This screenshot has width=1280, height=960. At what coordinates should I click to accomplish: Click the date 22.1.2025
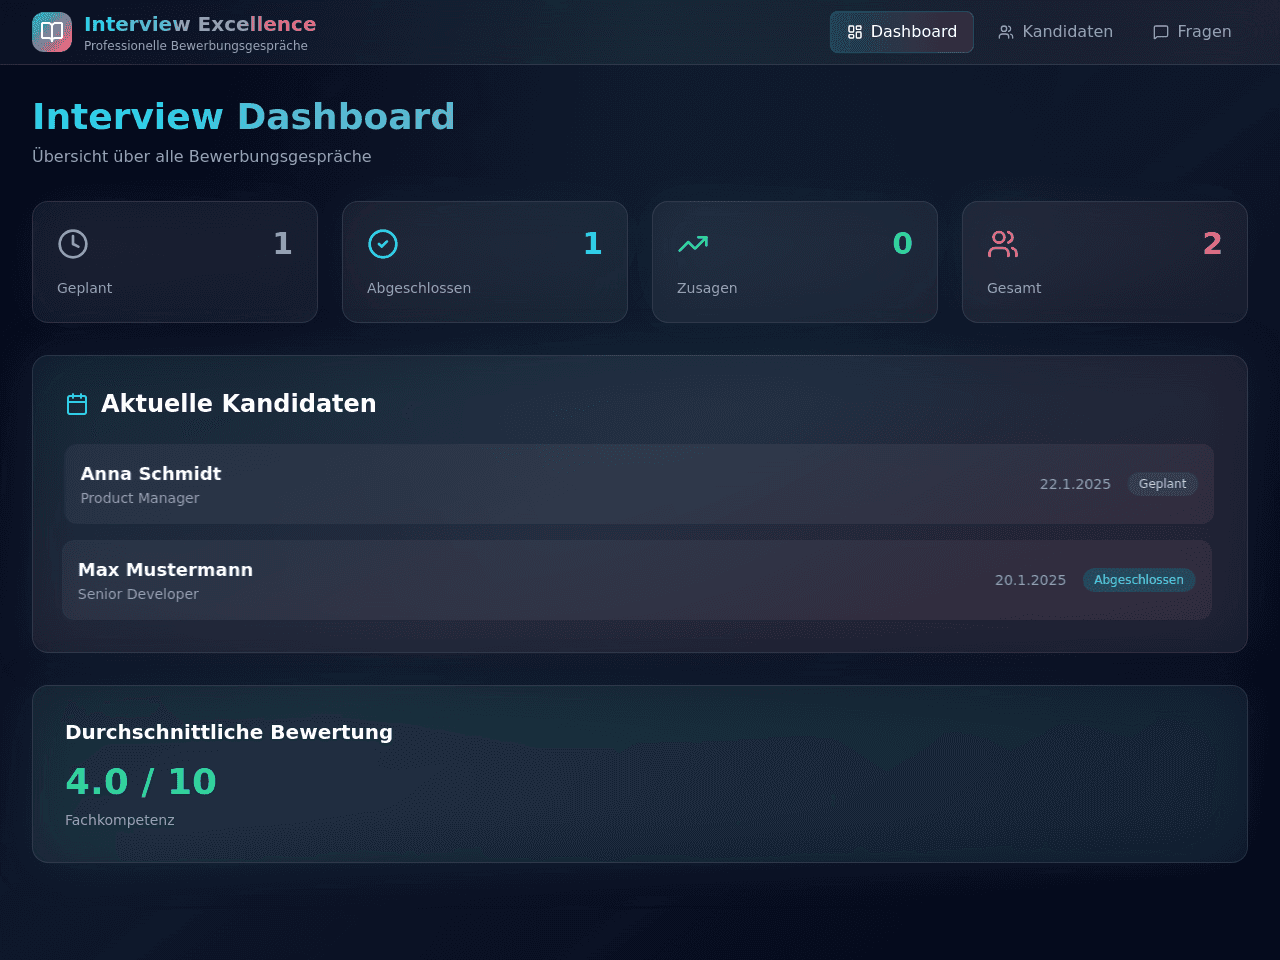coord(1075,484)
